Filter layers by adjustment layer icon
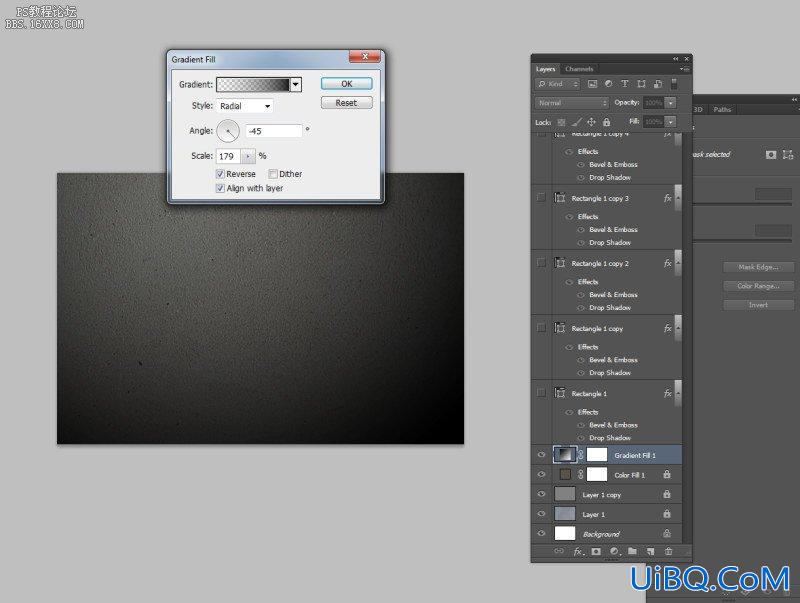This screenshot has height=603, width=800. pos(608,84)
